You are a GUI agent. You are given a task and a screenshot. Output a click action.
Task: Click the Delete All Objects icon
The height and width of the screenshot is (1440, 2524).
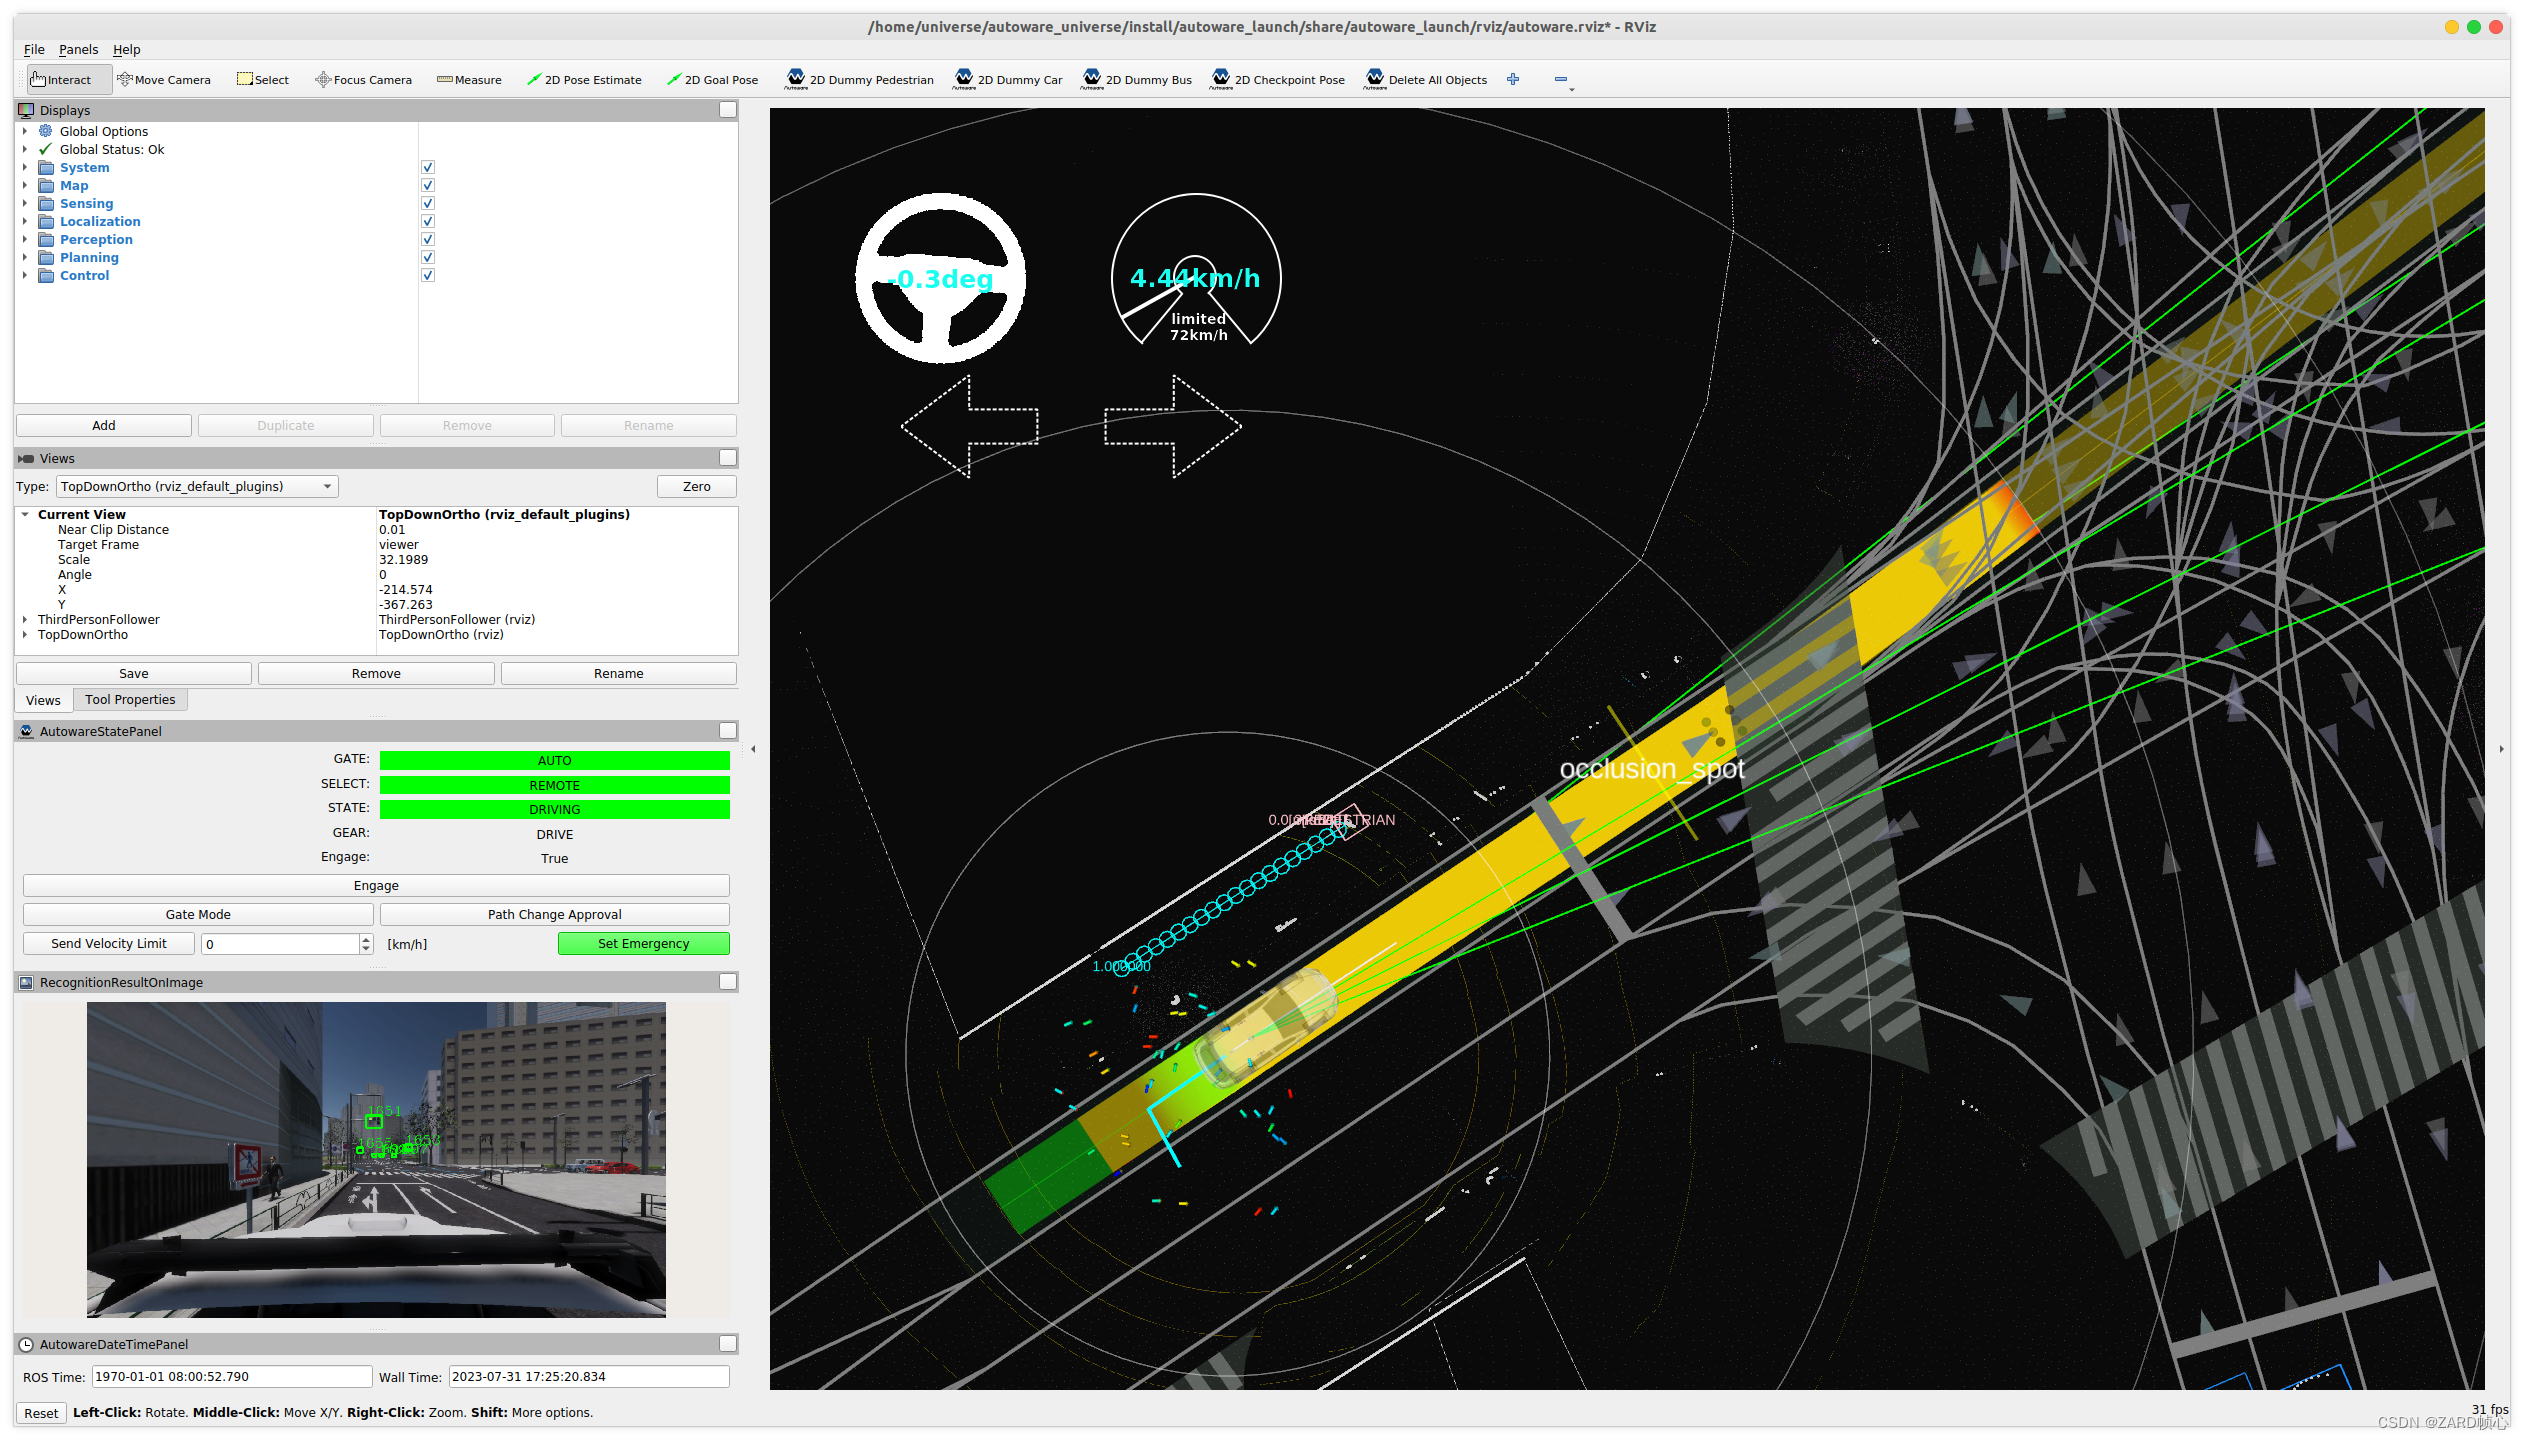pyautogui.click(x=1375, y=80)
